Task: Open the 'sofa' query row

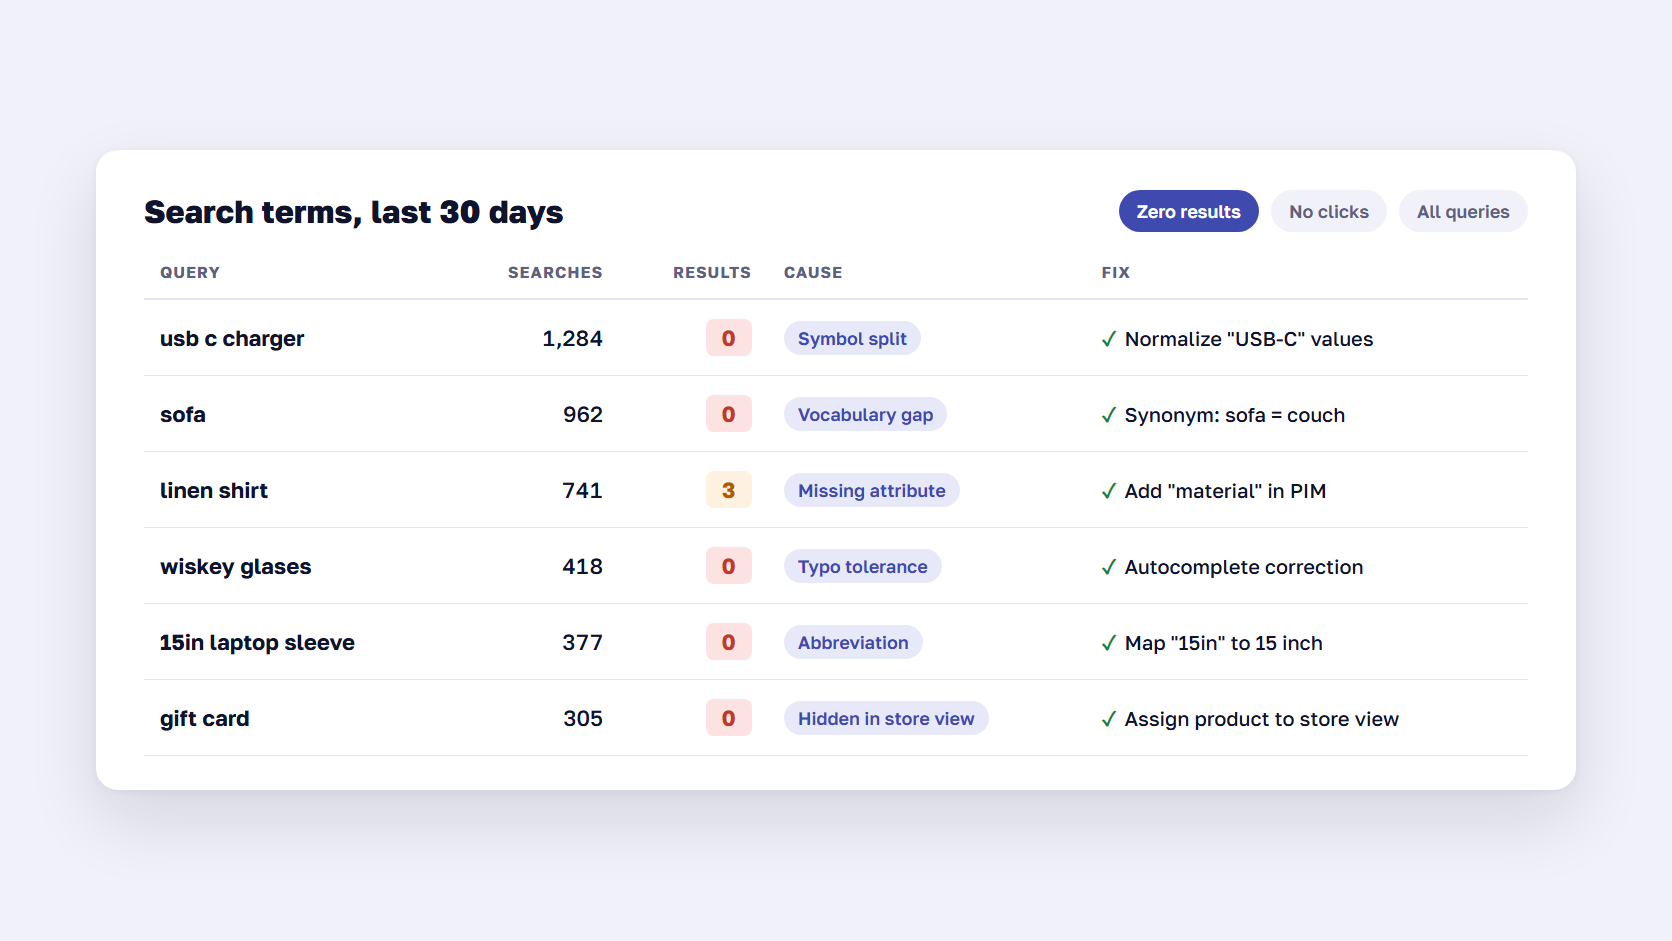Action: click(836, 414)
